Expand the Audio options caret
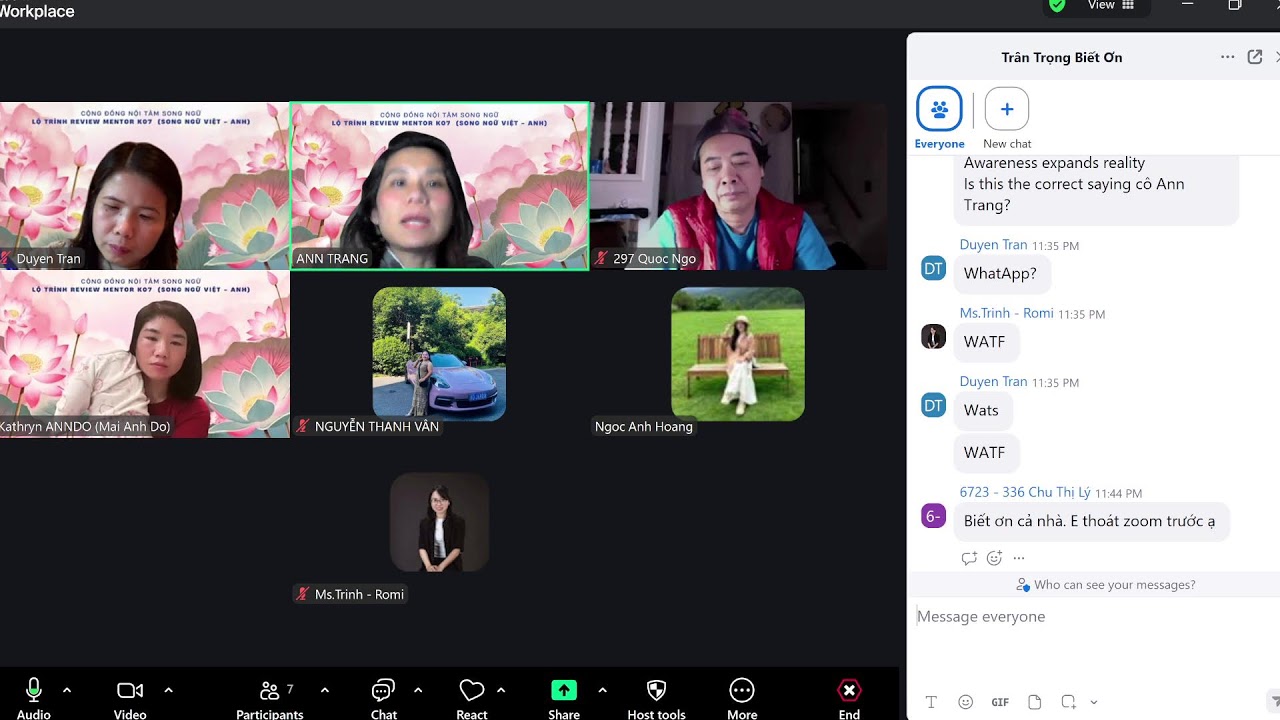Image resolution: width=1280 pixels, height=720 pixels. click(x=67, y=690)
